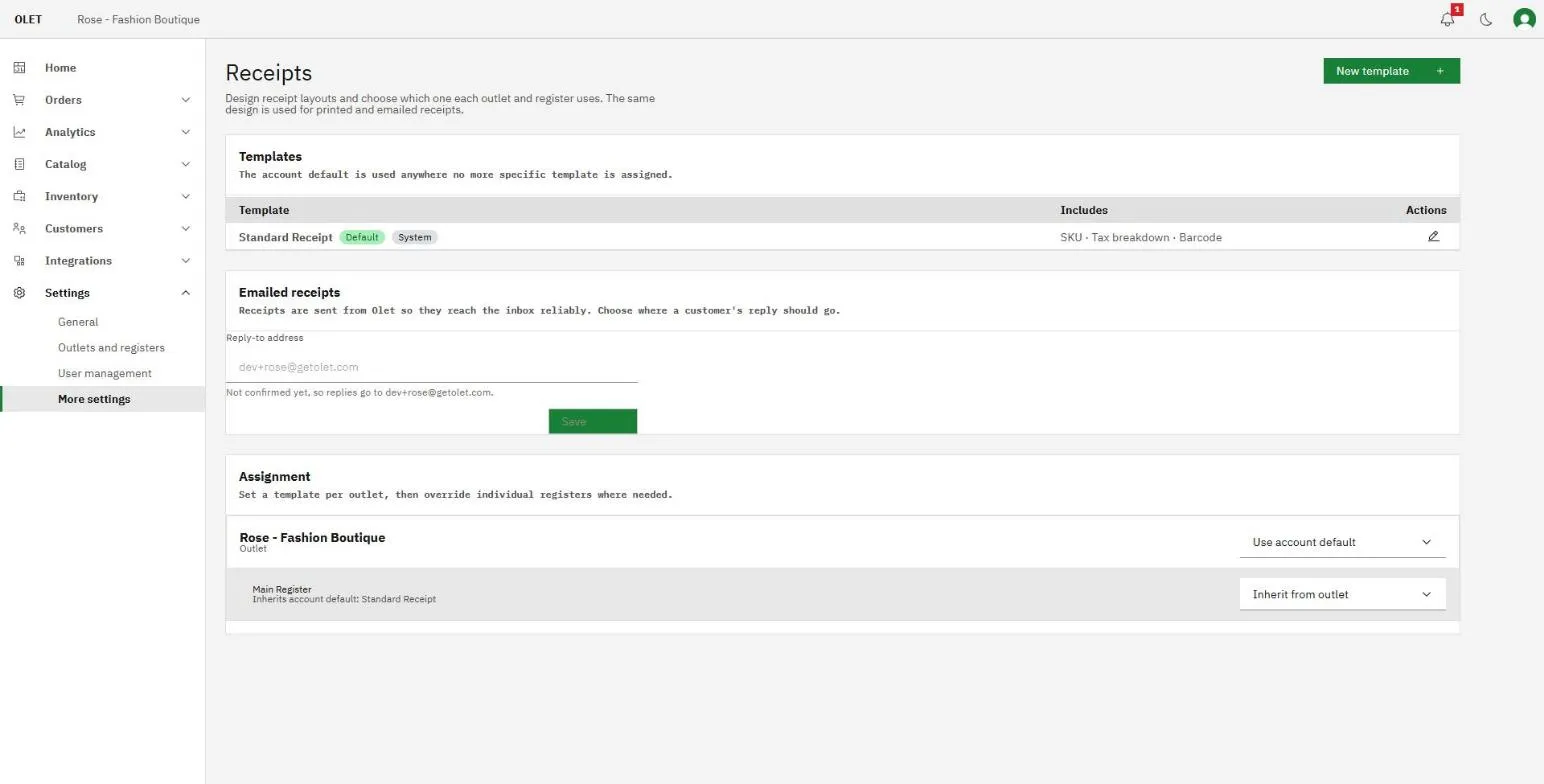Click the Analytics chart icon

(x=19, y=132)
